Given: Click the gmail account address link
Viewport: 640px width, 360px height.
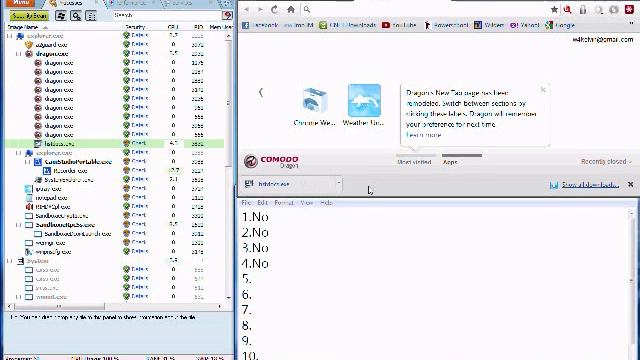Looking at the screenshot, I should [x=602, y=40].
